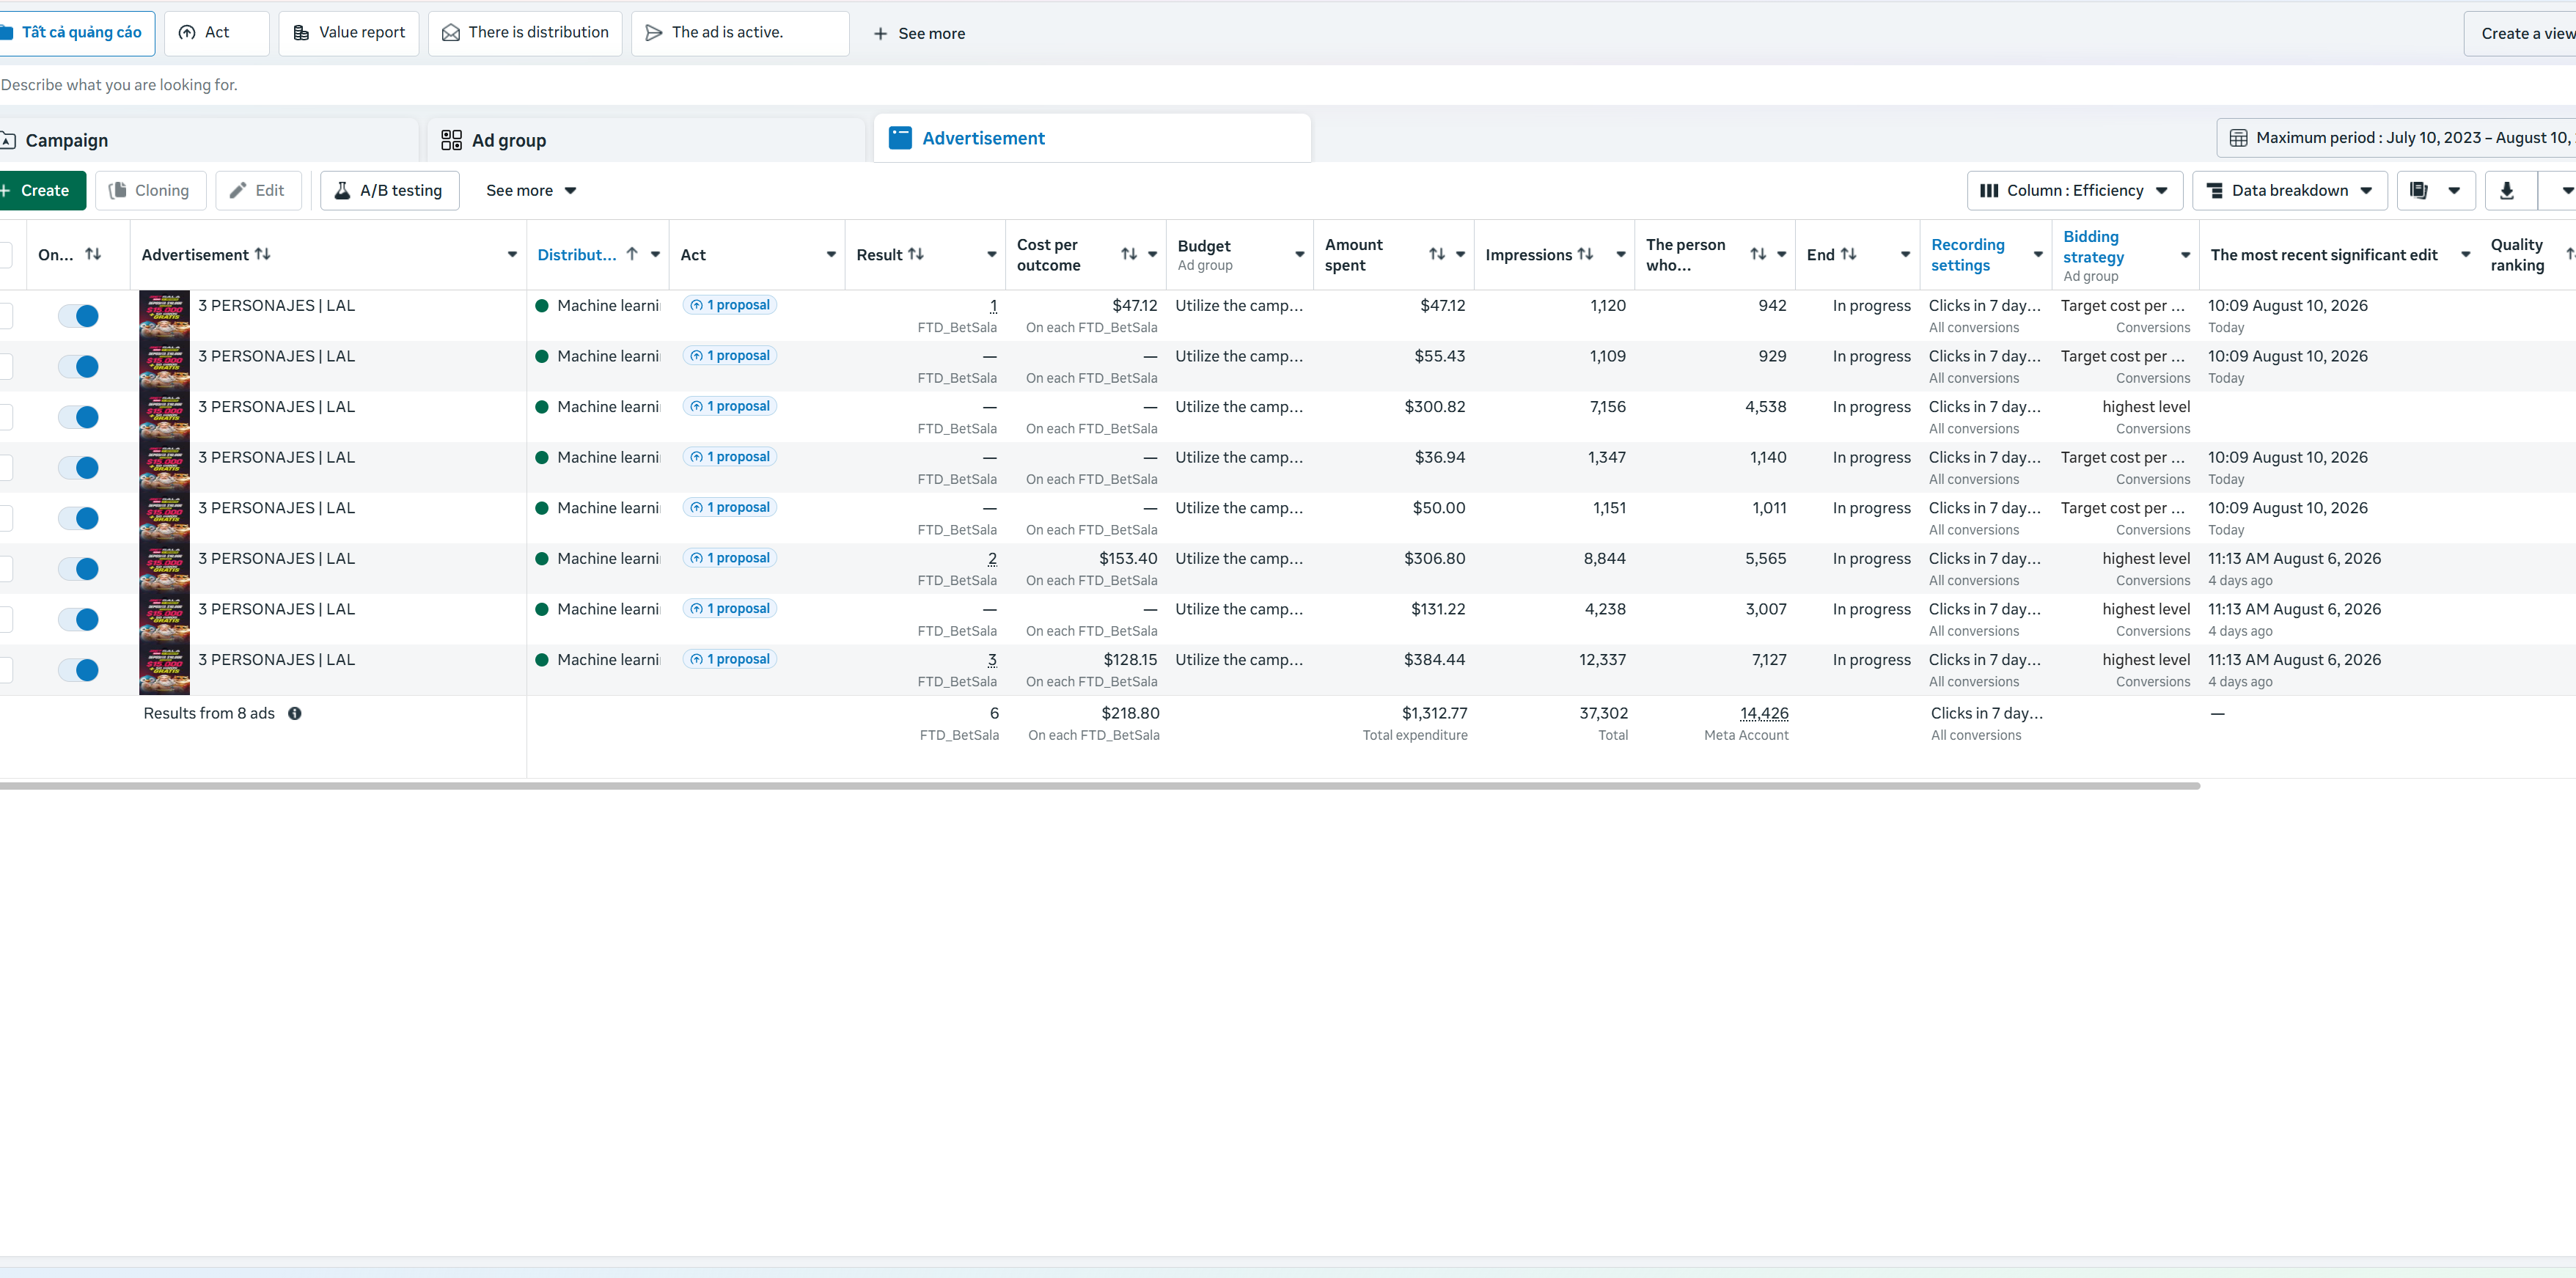2576x1278 pixels.
Task: Click the Recording settings column header link
Action: pos(1968,254)
